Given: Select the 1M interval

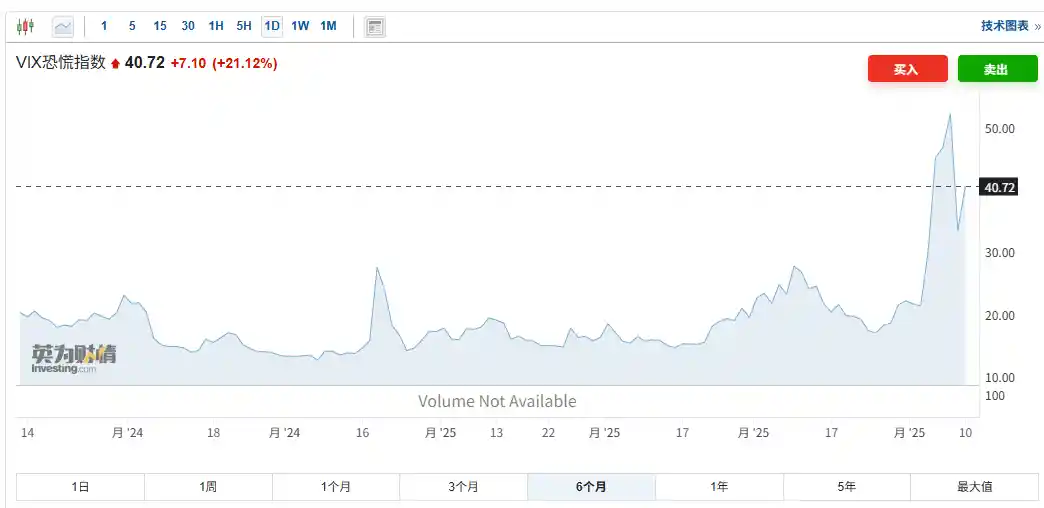Looking at the screenshot, I should 328,27.
